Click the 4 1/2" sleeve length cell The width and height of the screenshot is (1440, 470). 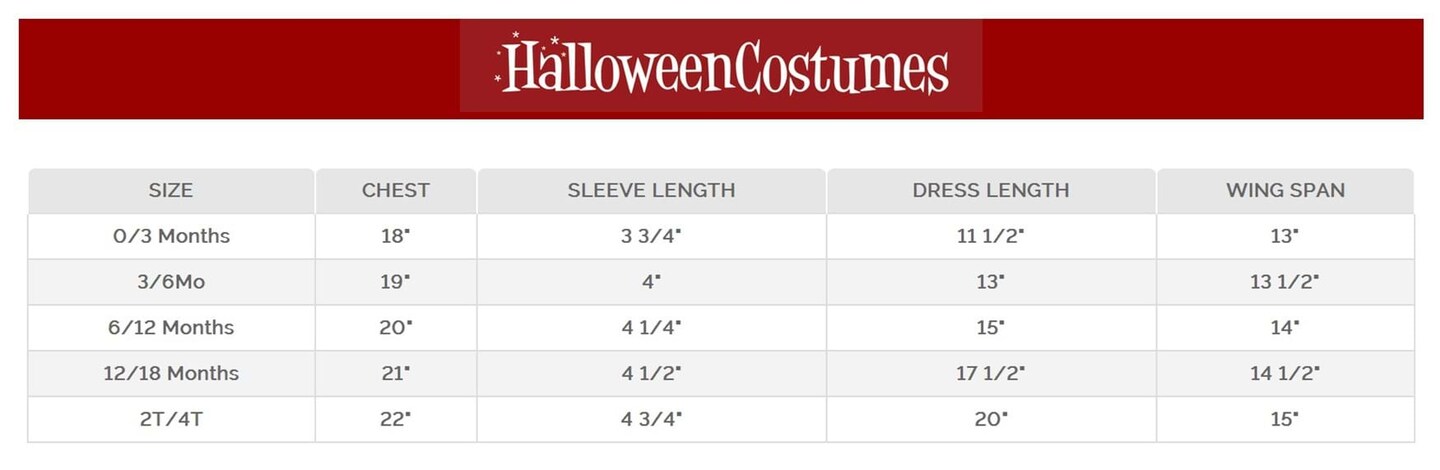(651, 374)
